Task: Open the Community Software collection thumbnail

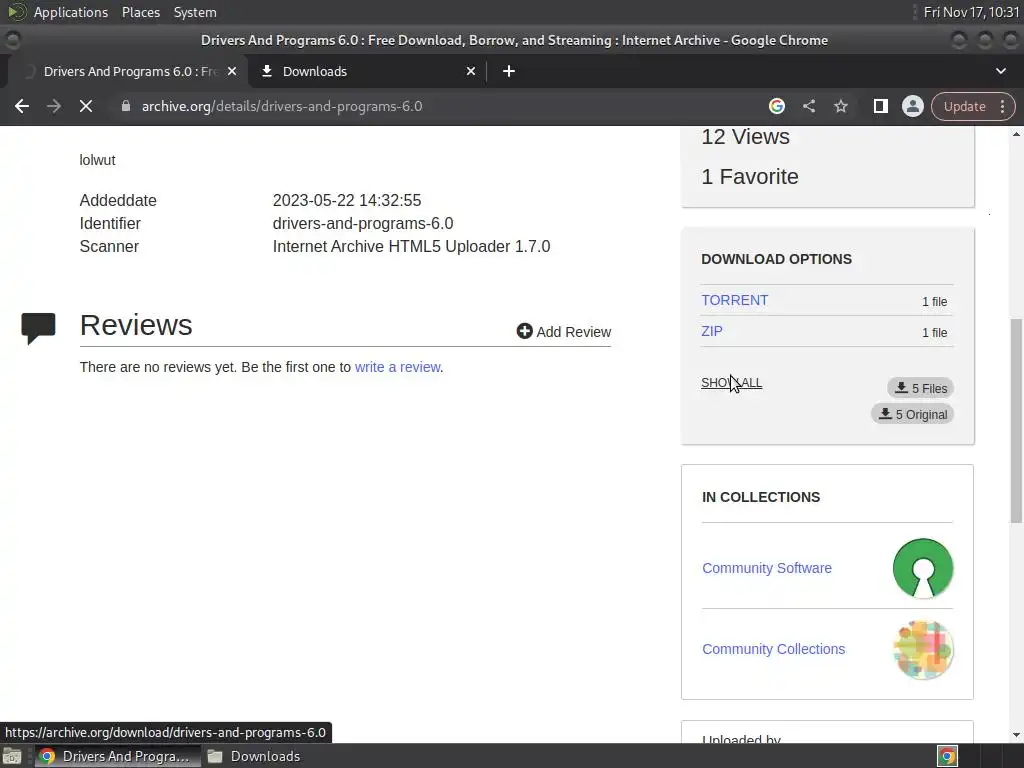Action: tap(923, 568)
